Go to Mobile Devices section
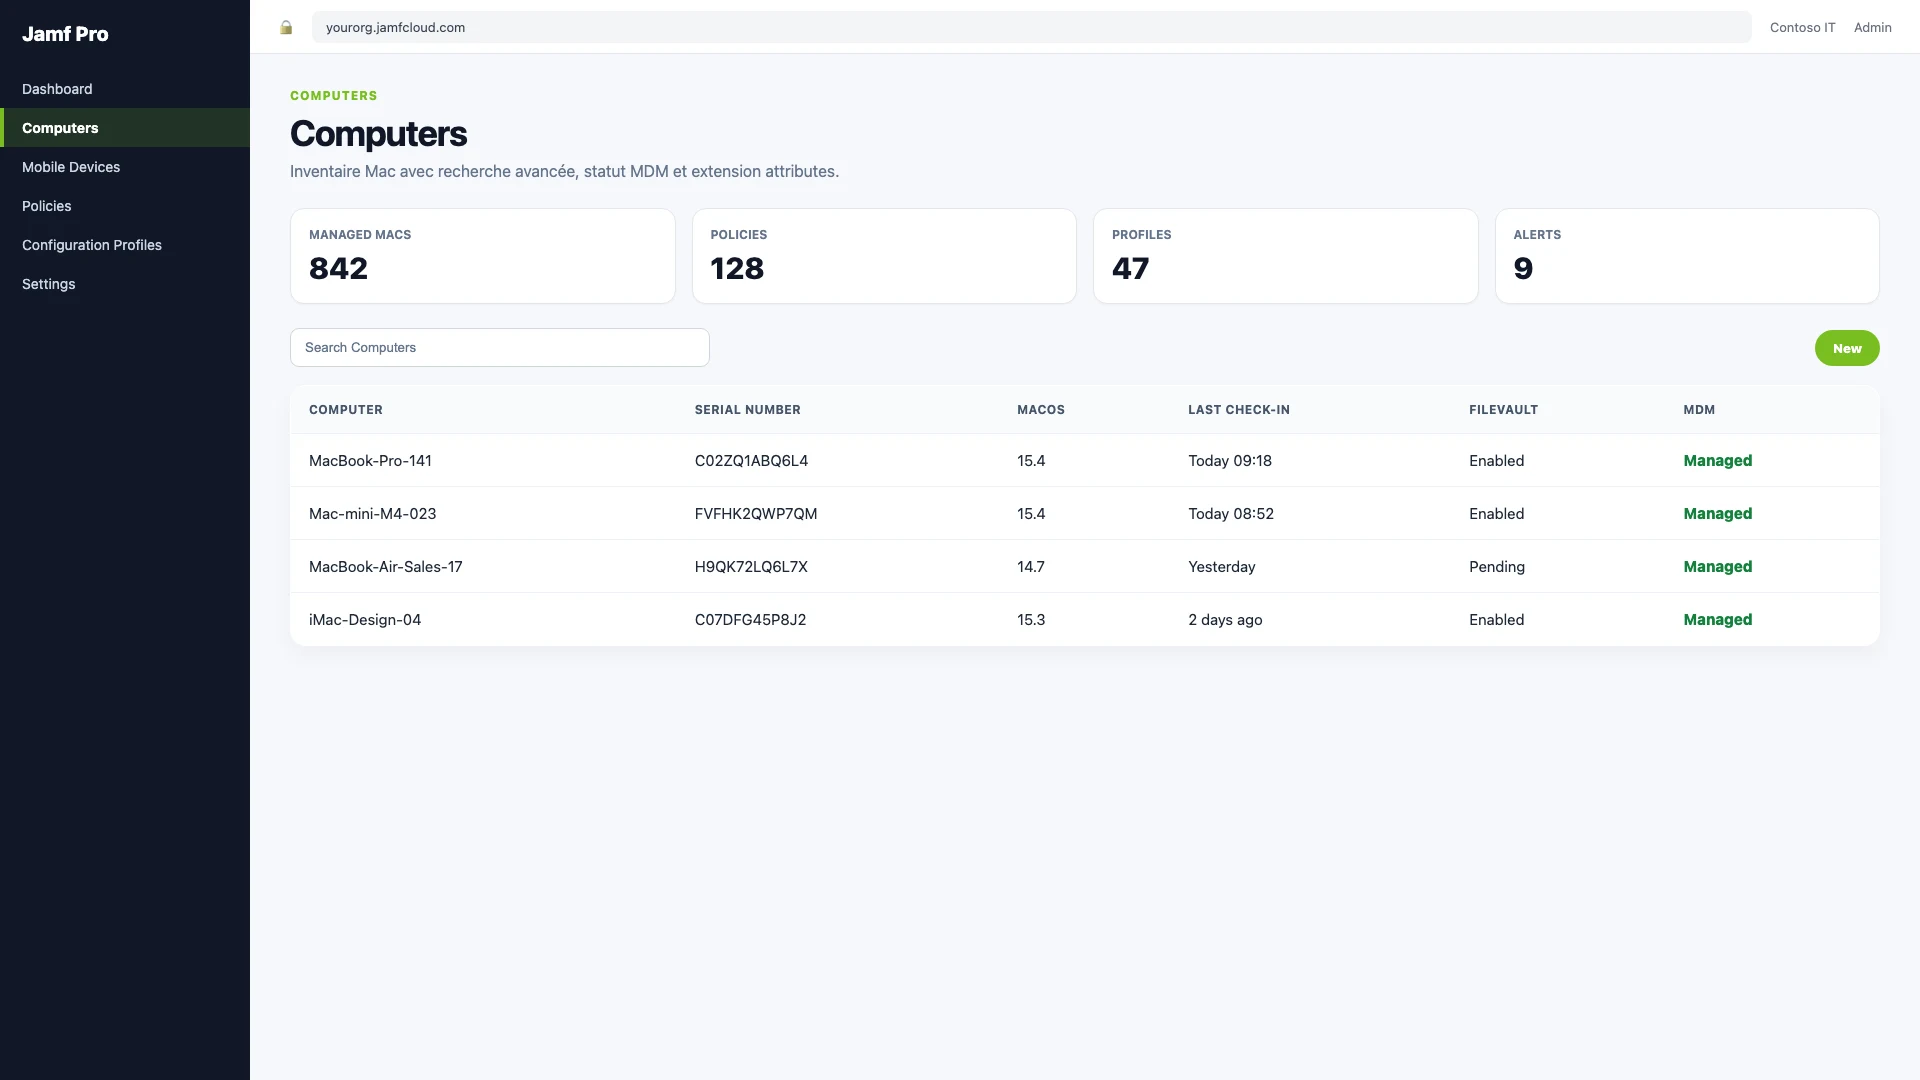 125,167
